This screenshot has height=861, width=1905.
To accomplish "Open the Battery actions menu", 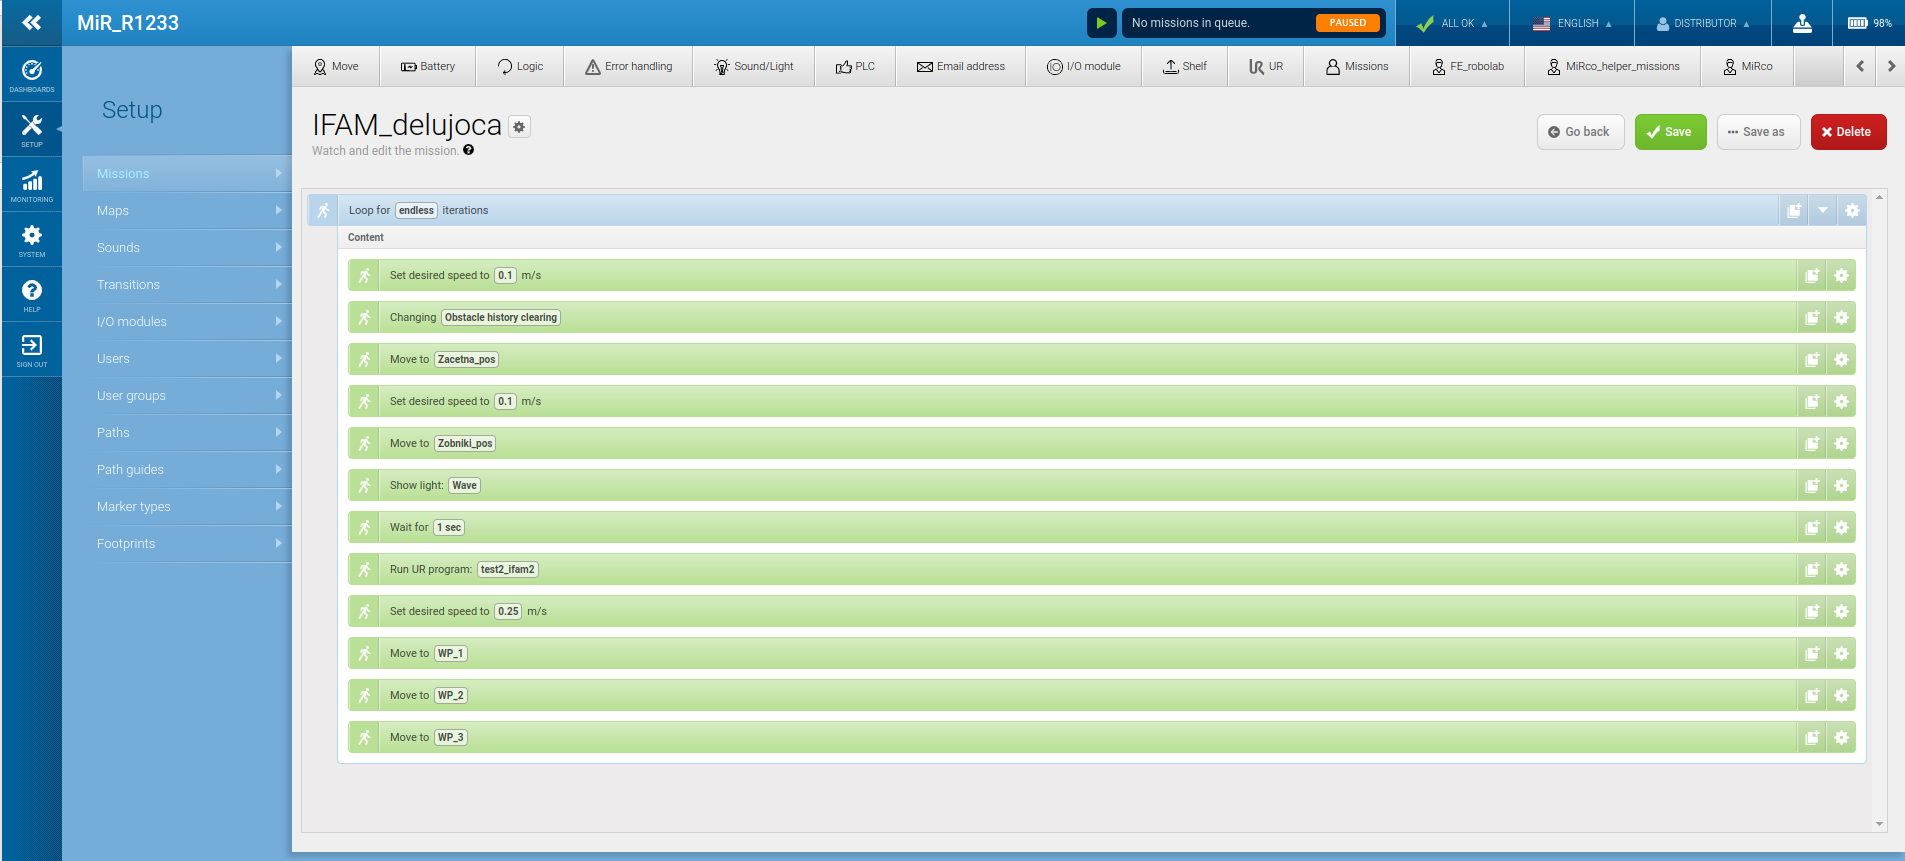I will pos(428,66).
